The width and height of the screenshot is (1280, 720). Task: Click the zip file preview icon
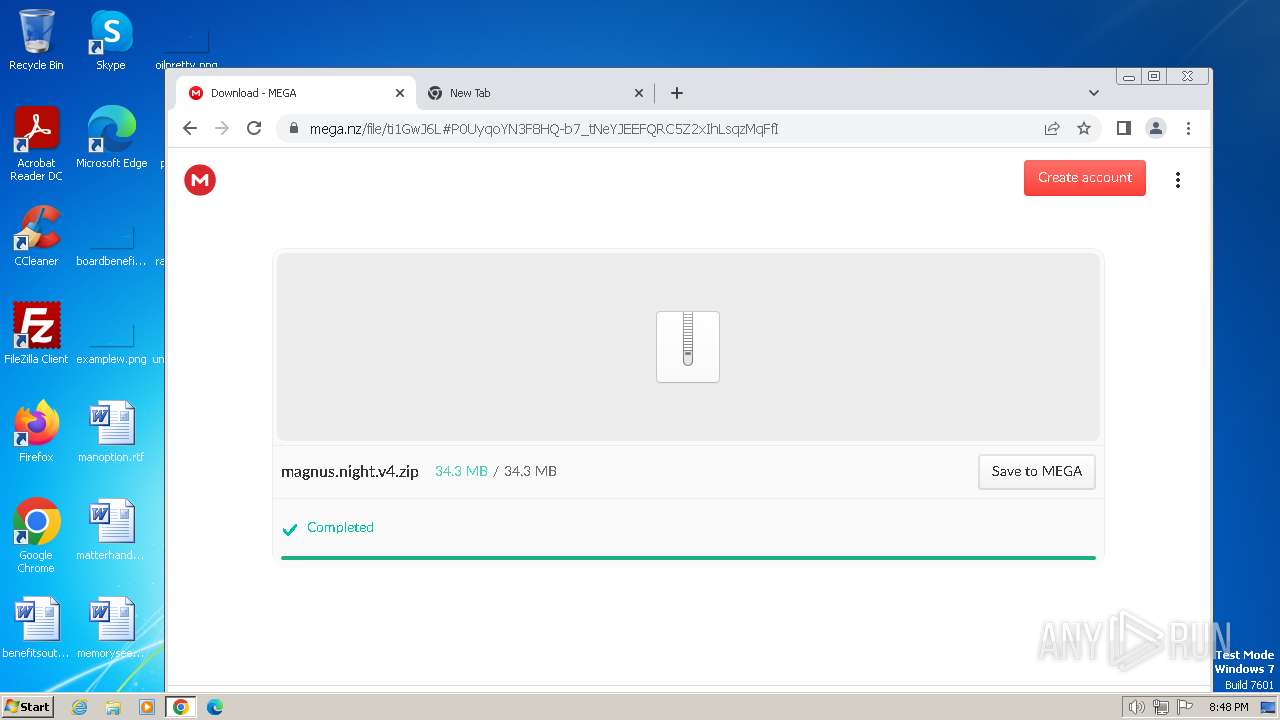[688, 346]
